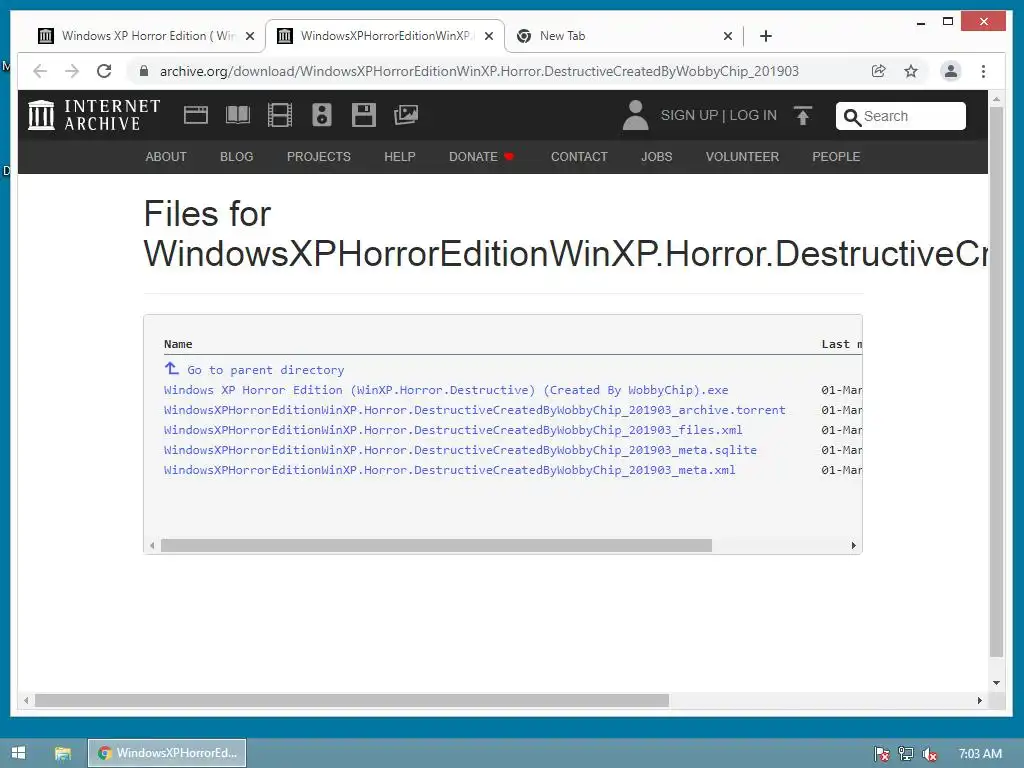This screenshot has height=768, width=1024.
Task: Click file listing scroll right arrow
Action: [x=854, y=545]
